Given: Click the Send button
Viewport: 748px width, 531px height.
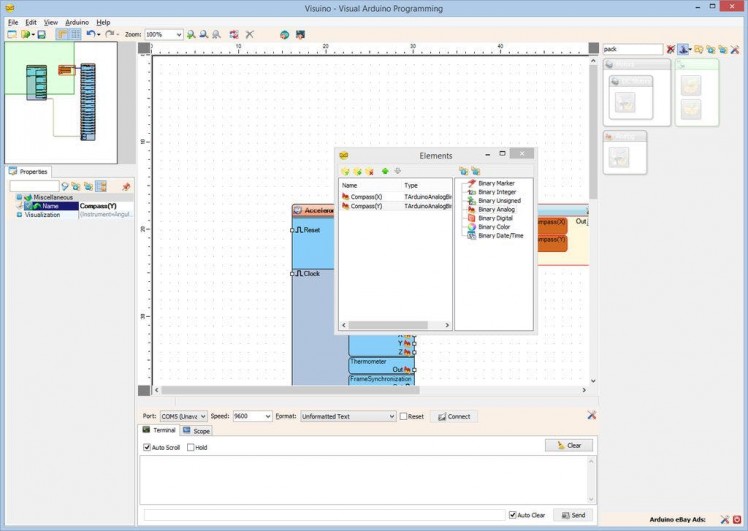Looking at the screenshot, I should (573, 515).
